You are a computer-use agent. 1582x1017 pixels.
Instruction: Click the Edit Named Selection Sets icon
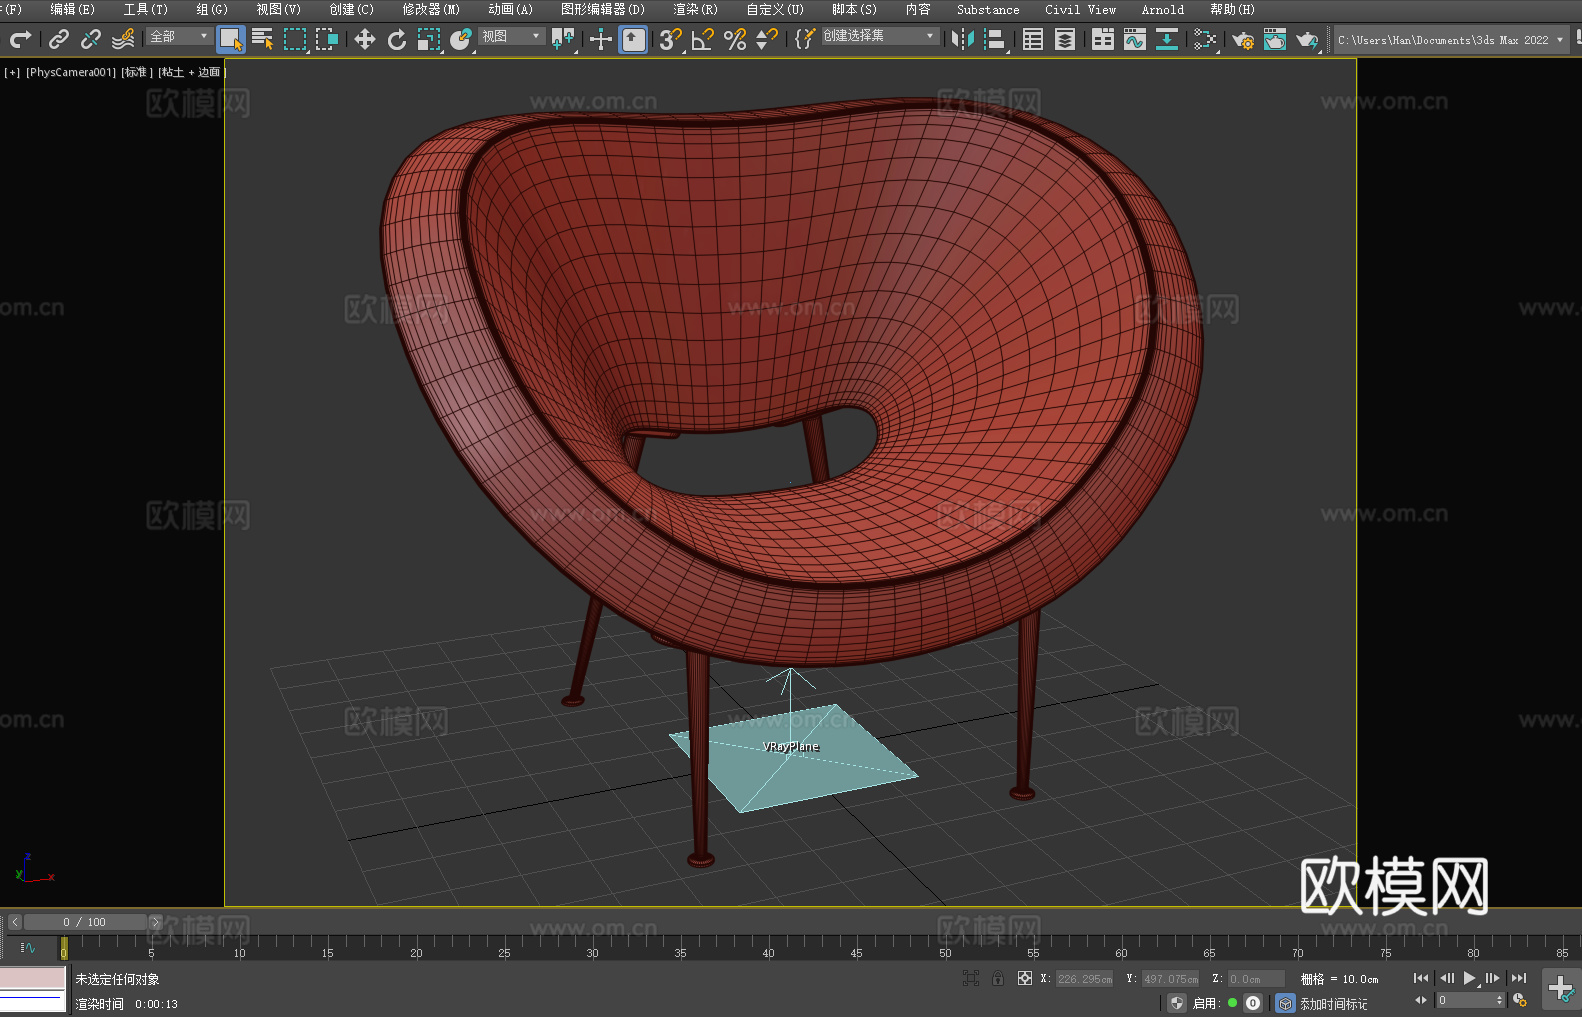(805, 39)
